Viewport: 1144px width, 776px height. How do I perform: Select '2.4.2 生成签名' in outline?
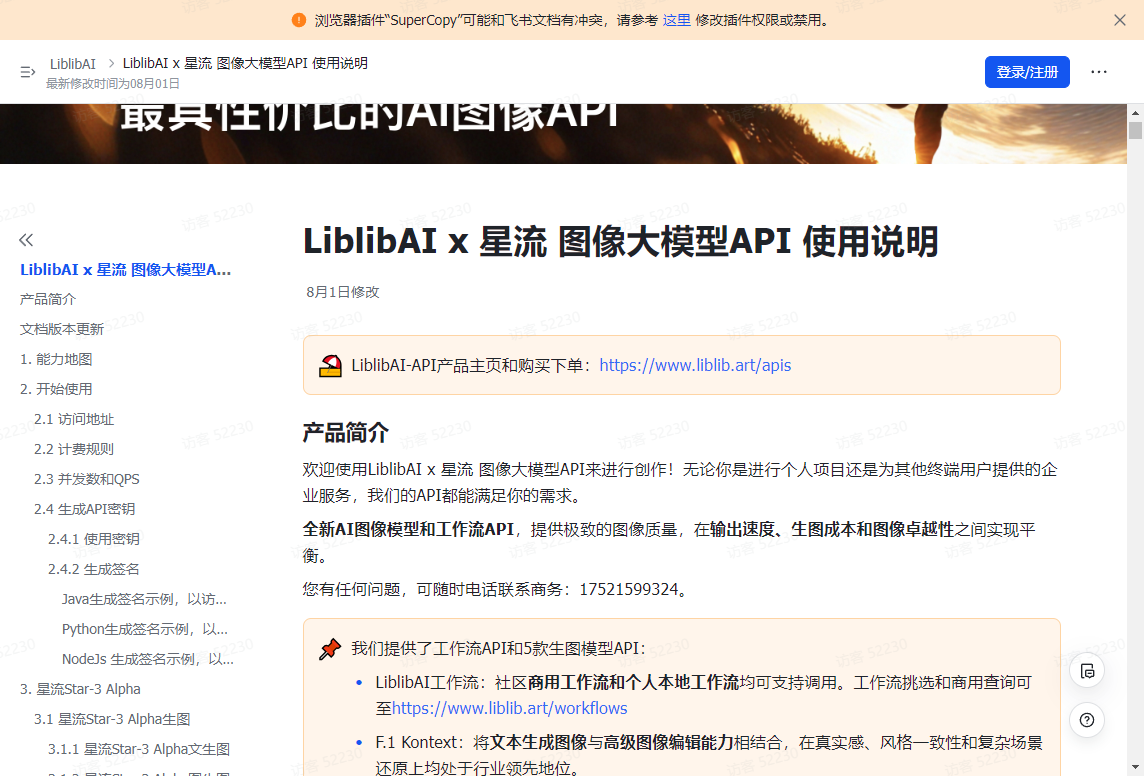pos(93,568)
